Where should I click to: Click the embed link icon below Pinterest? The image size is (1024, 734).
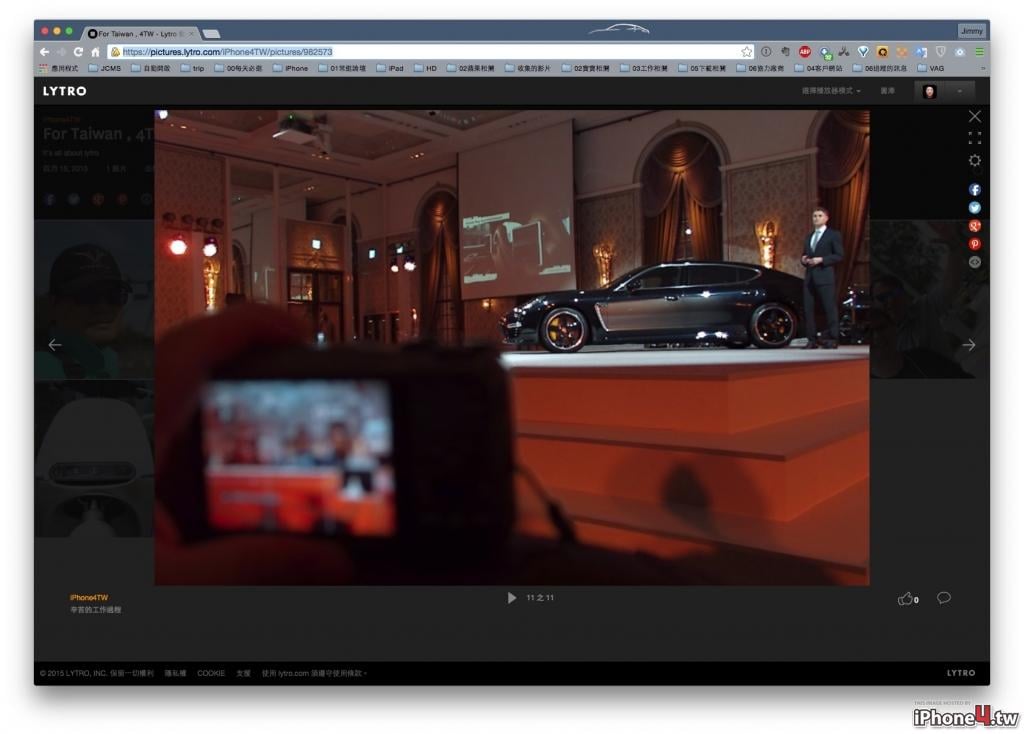tap(974, 263)
